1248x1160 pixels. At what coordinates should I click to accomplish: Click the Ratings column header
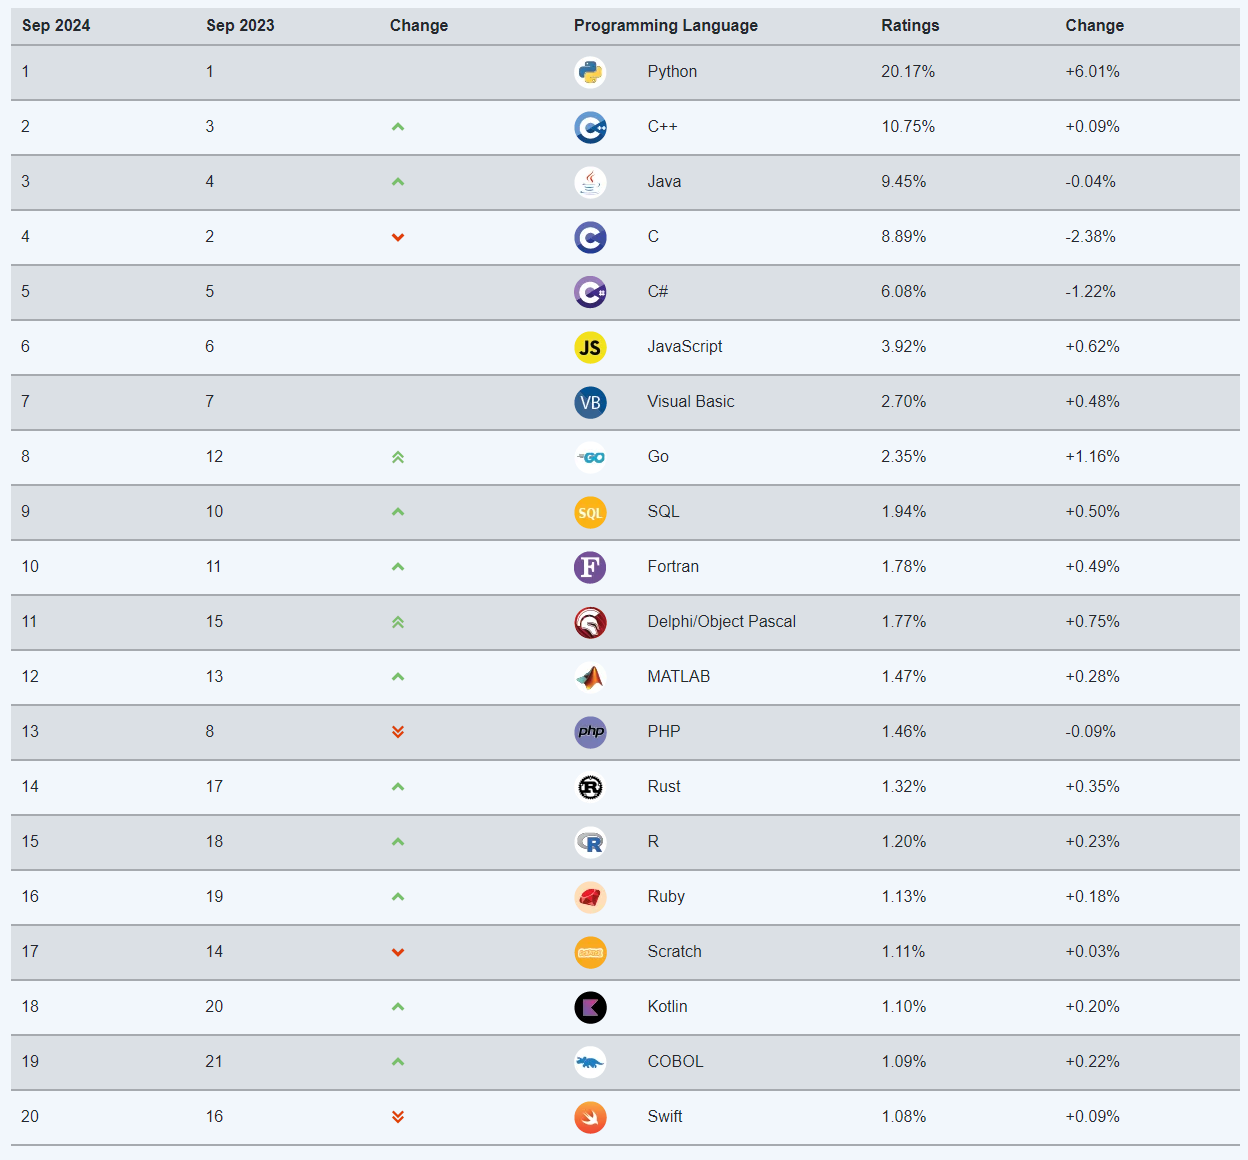click(910, 26)
